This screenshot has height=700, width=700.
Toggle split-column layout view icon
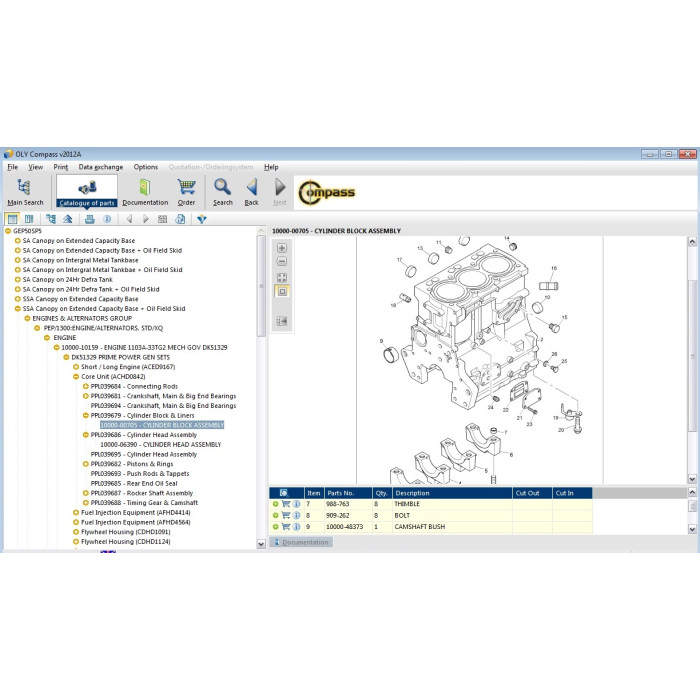[29, 219]
